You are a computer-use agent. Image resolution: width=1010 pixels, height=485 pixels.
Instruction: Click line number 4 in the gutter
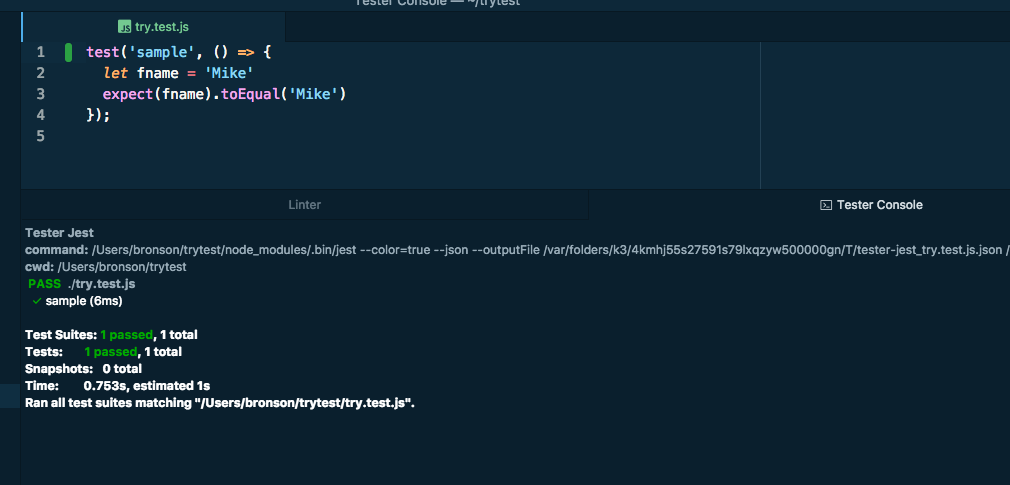(x=41, y=115)
